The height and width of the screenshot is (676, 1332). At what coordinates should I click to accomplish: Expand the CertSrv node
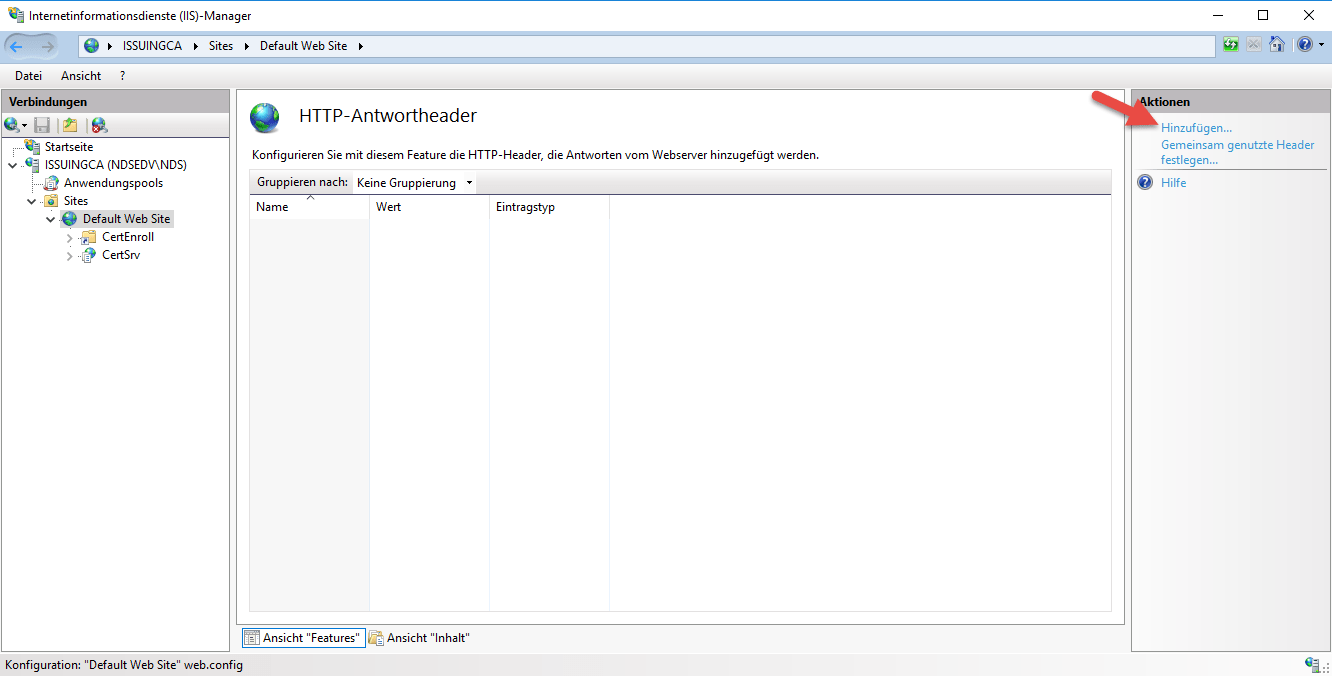click(x=69, y=255)
